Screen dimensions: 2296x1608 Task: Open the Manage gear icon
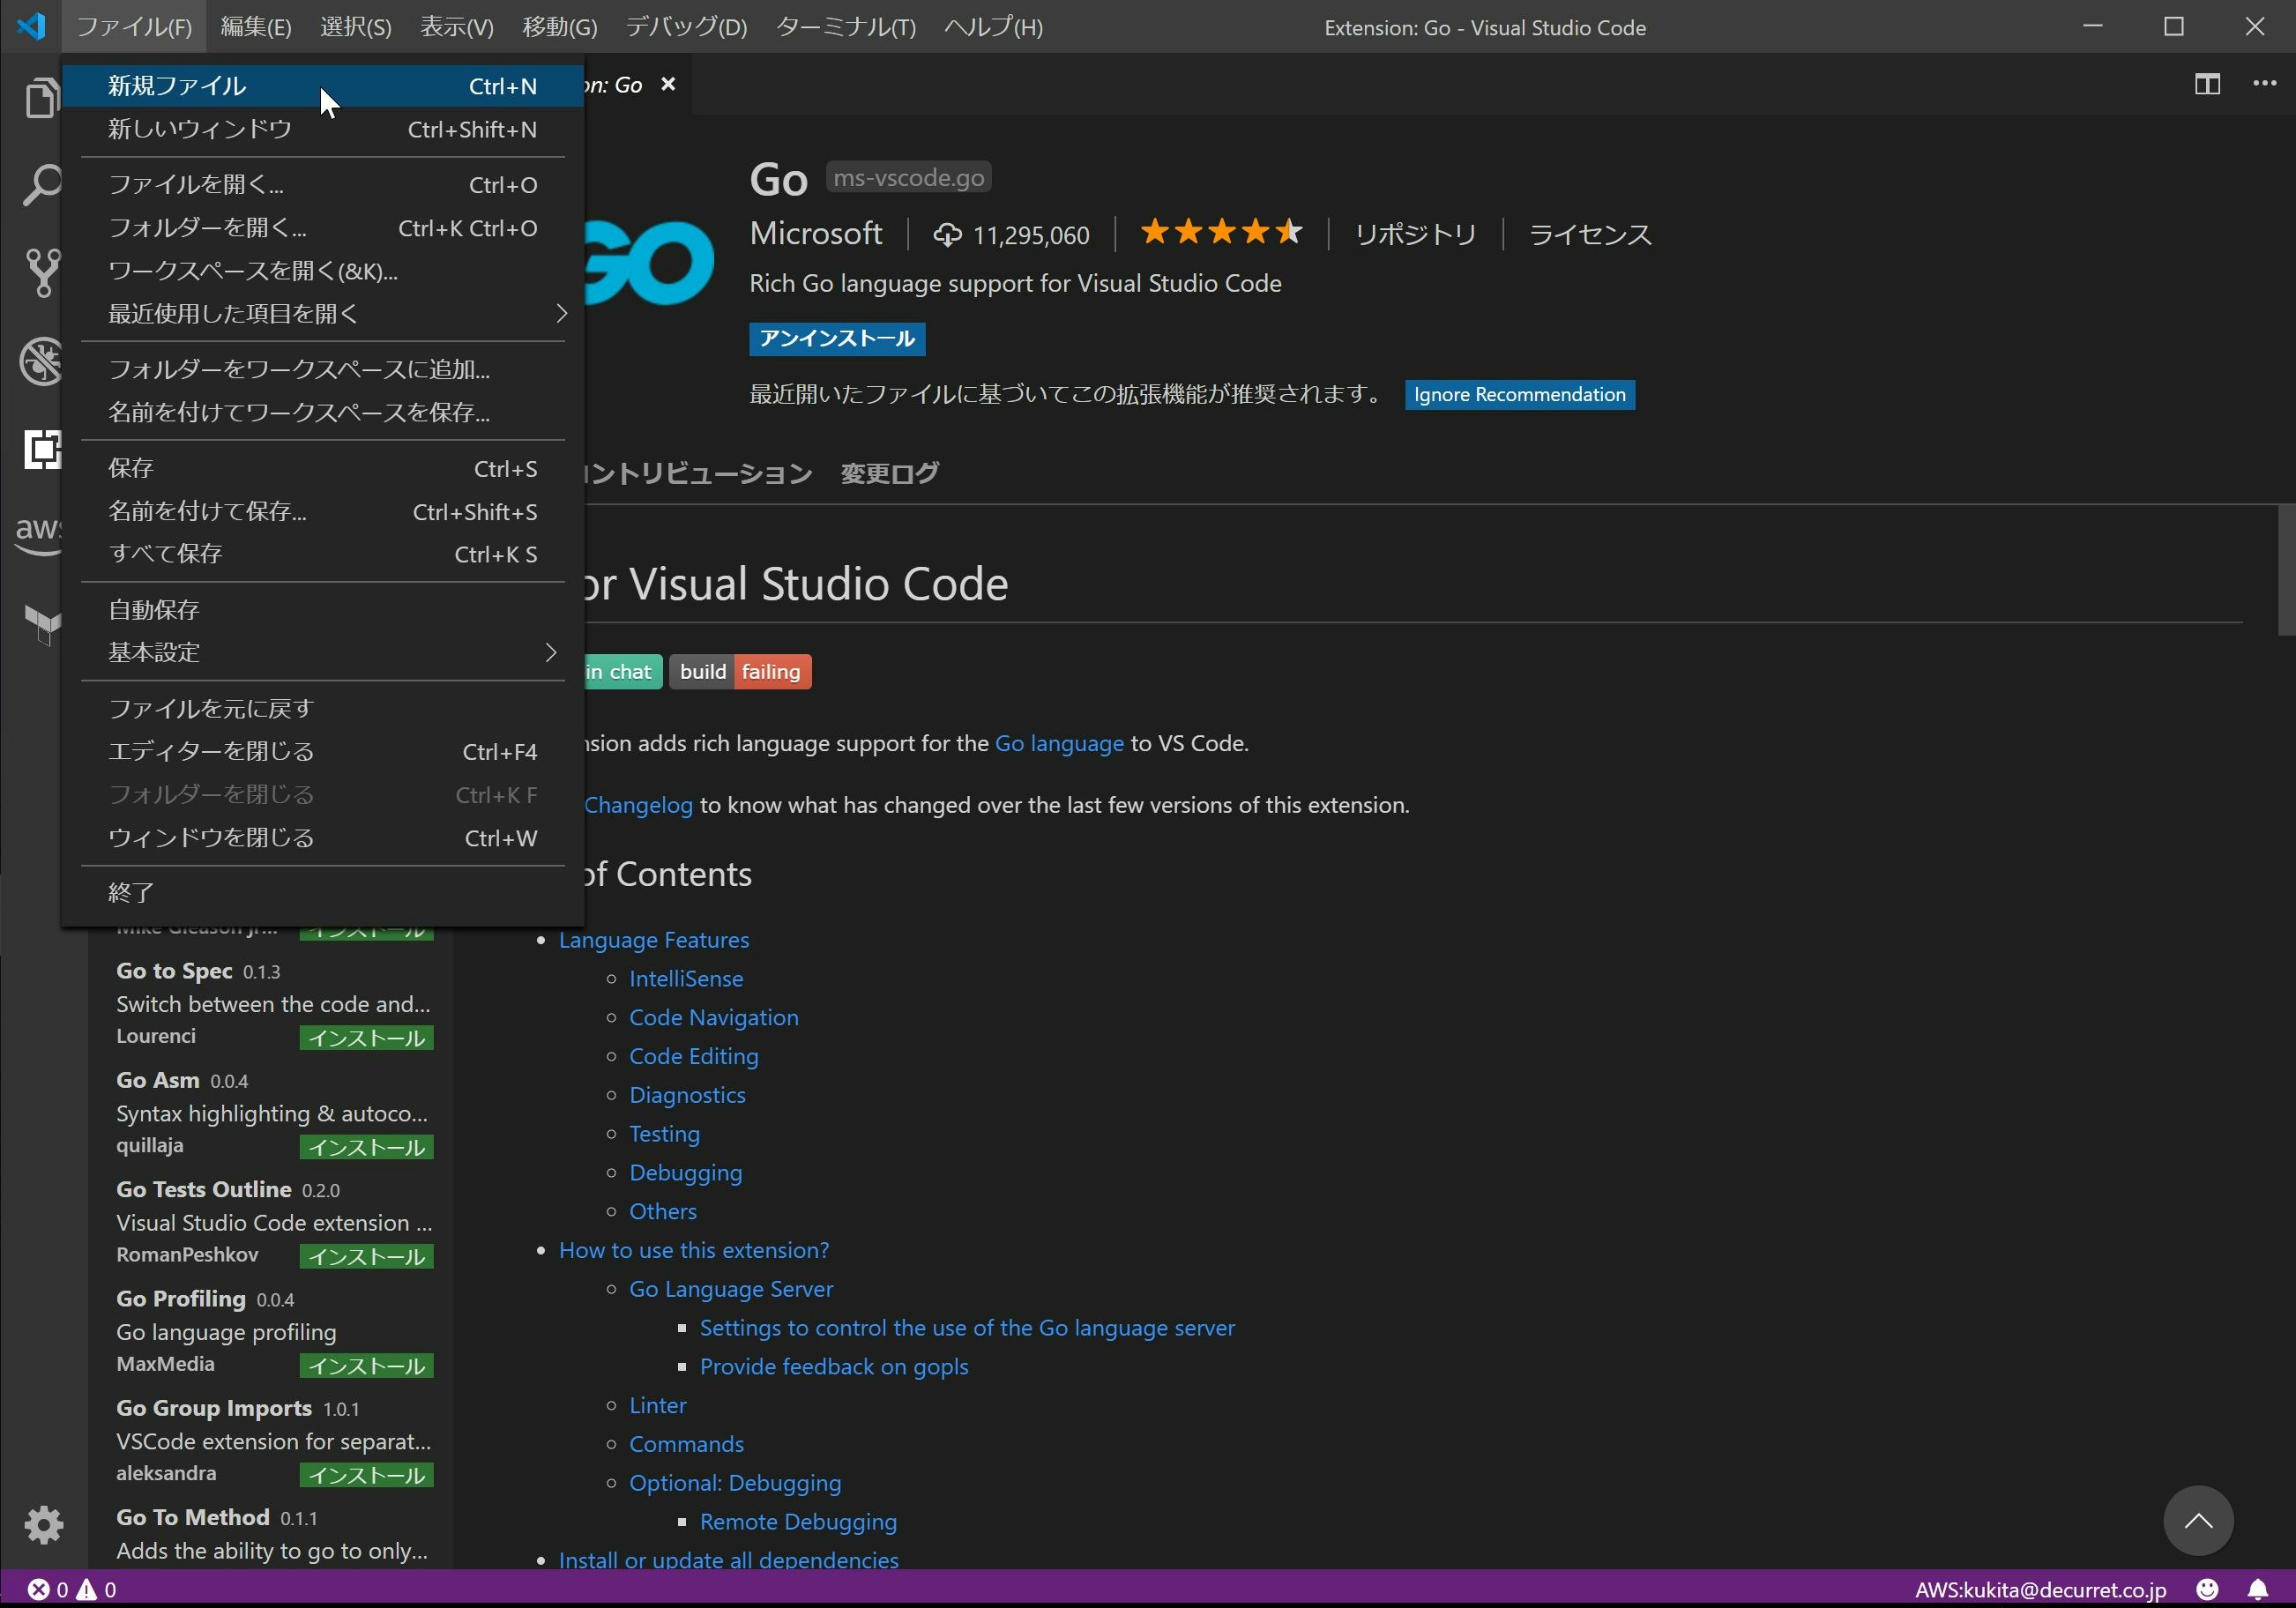43,1524
